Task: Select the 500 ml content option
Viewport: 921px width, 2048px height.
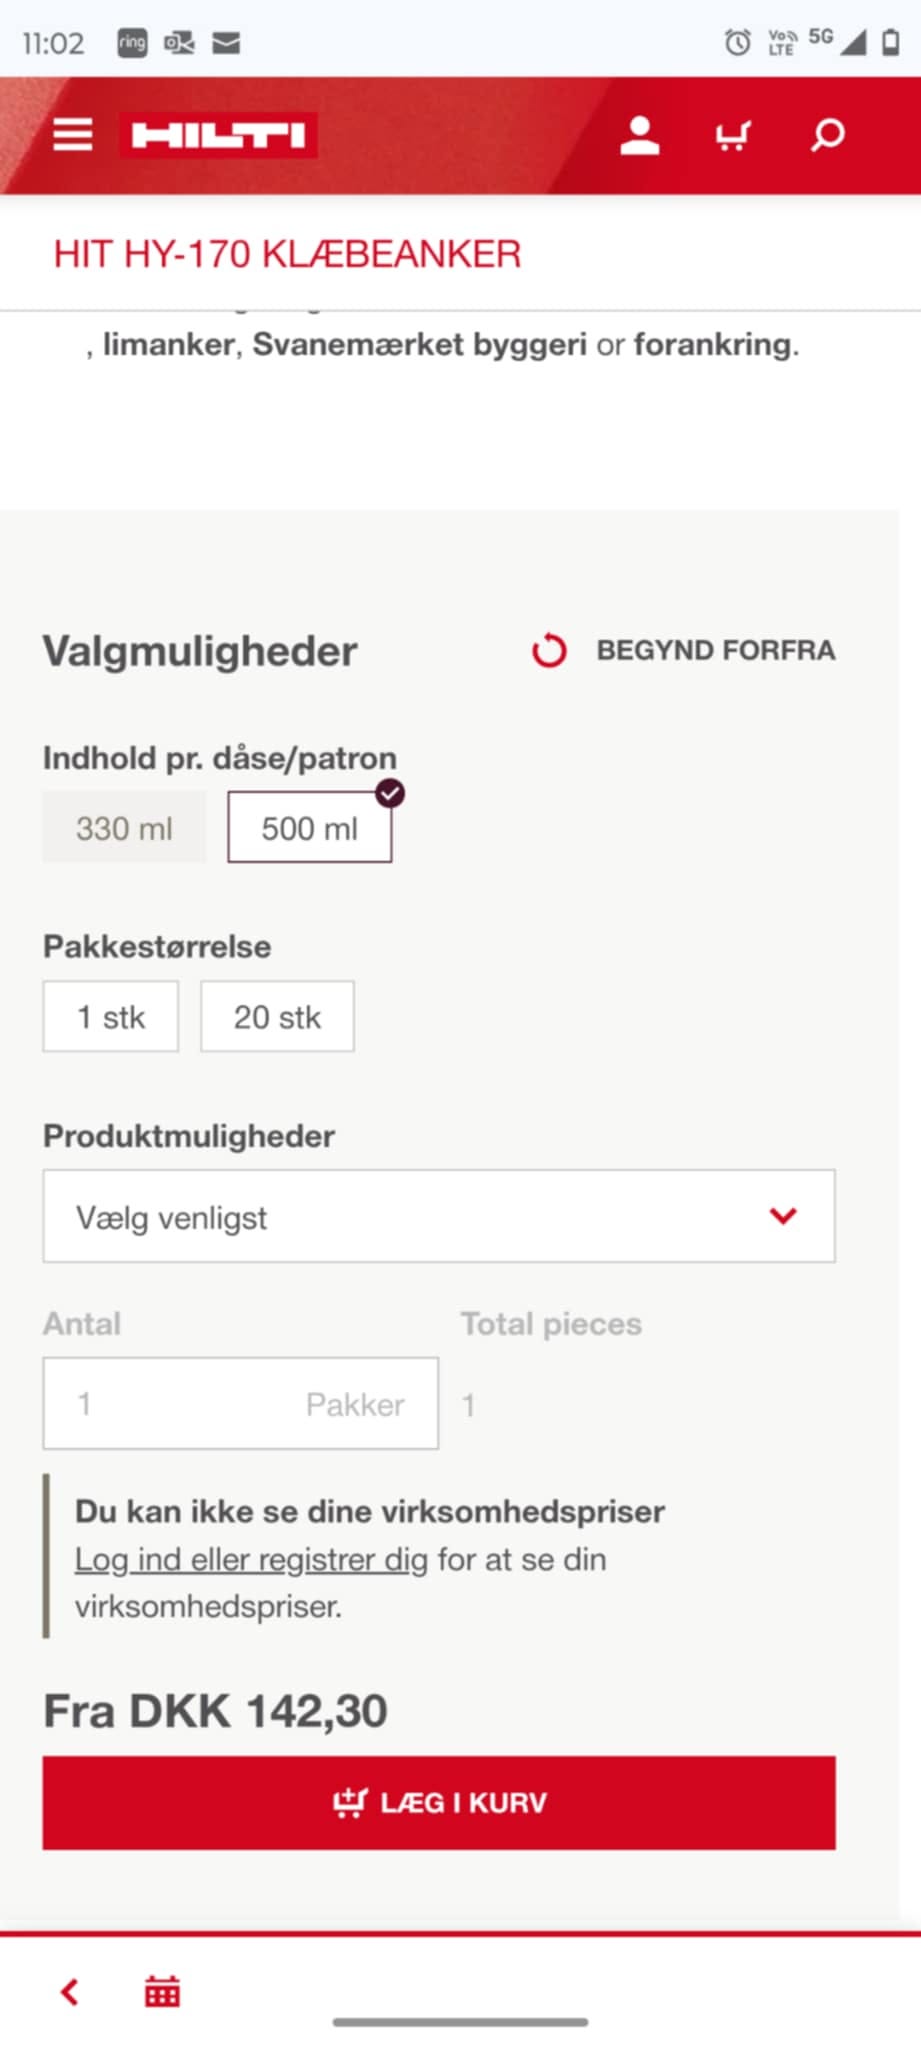Action: click(309, 828)
